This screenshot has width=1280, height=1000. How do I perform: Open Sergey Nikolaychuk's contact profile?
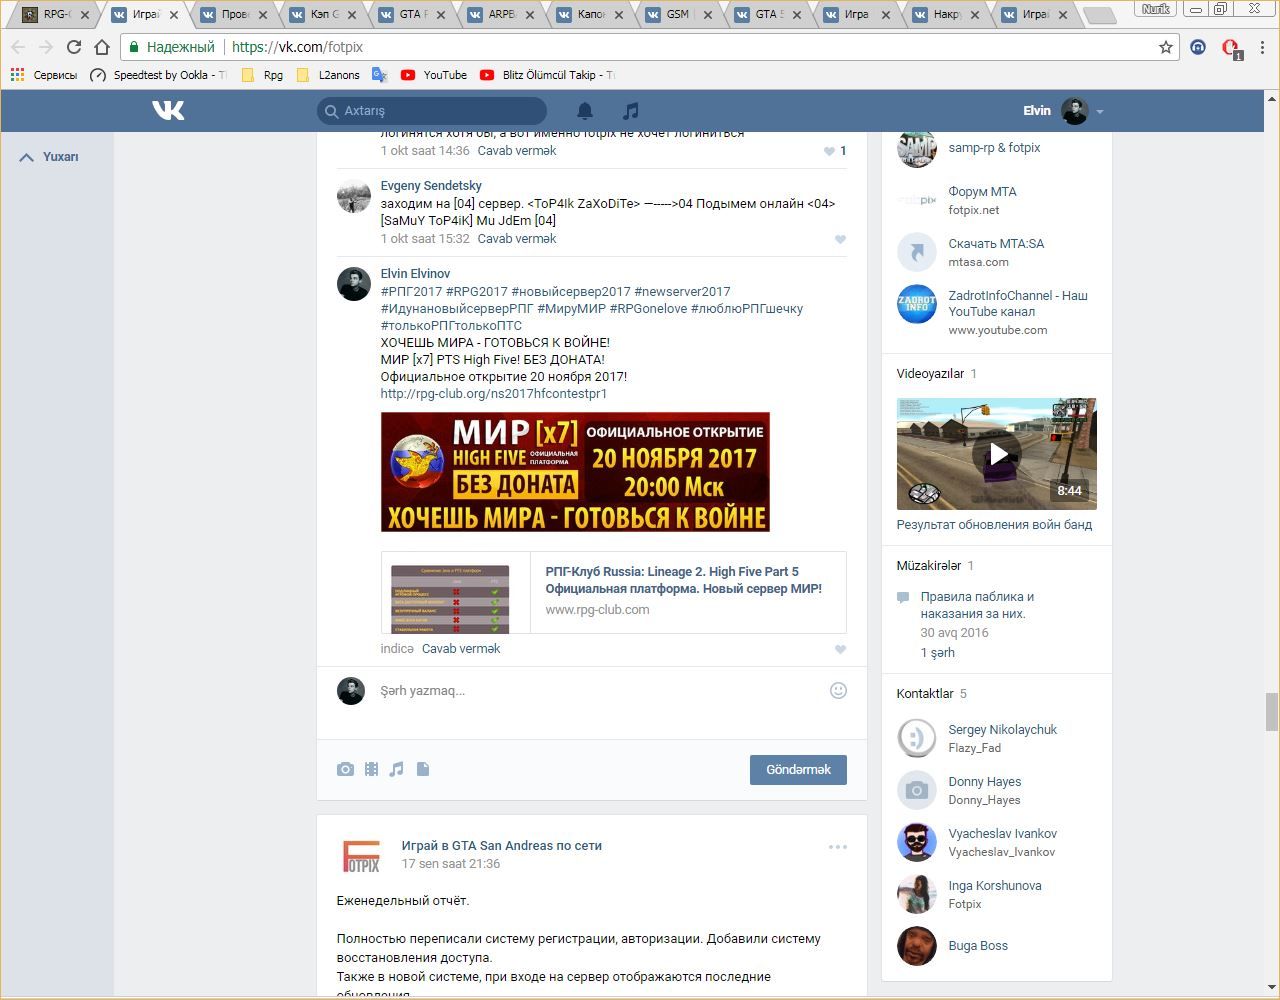tap(1002, 730)
